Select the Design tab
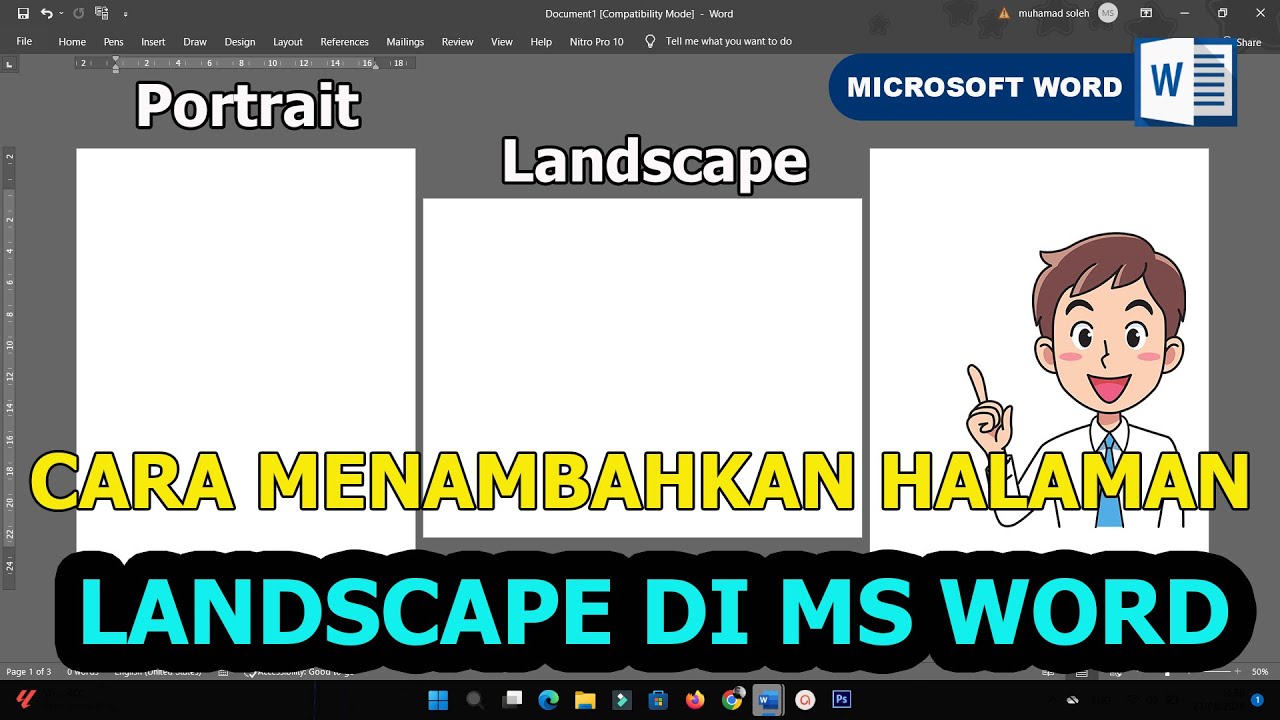This screenshot has height=720, width=1280. click(x=240, y=42)
